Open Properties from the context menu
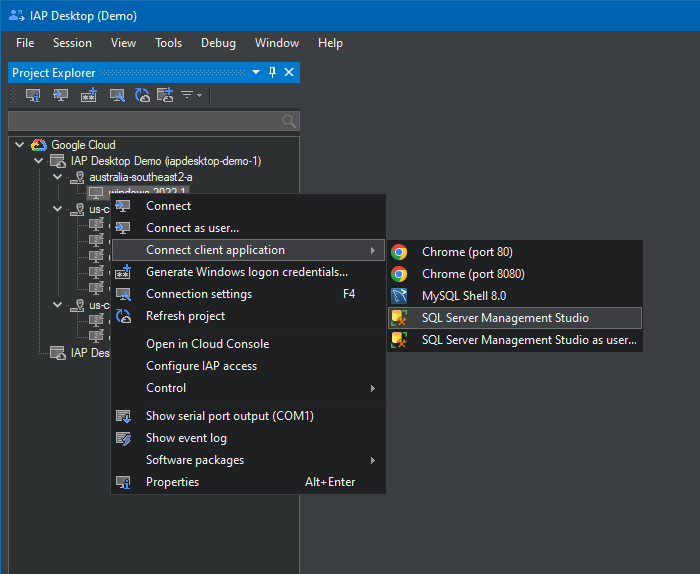 tap(248, 482)
